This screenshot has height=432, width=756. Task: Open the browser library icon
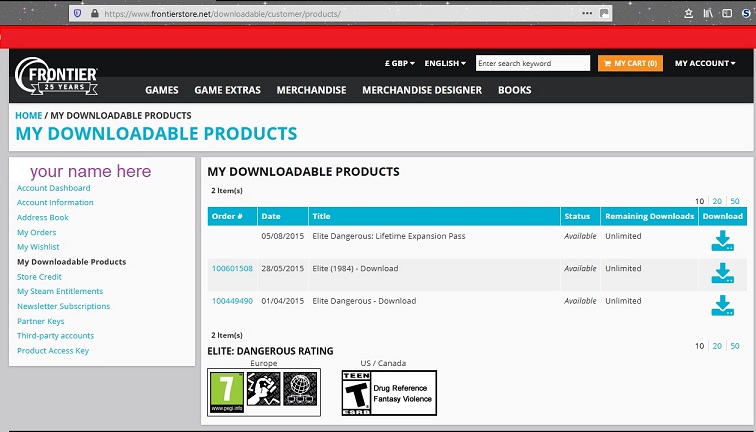click(x=708, y=14)
